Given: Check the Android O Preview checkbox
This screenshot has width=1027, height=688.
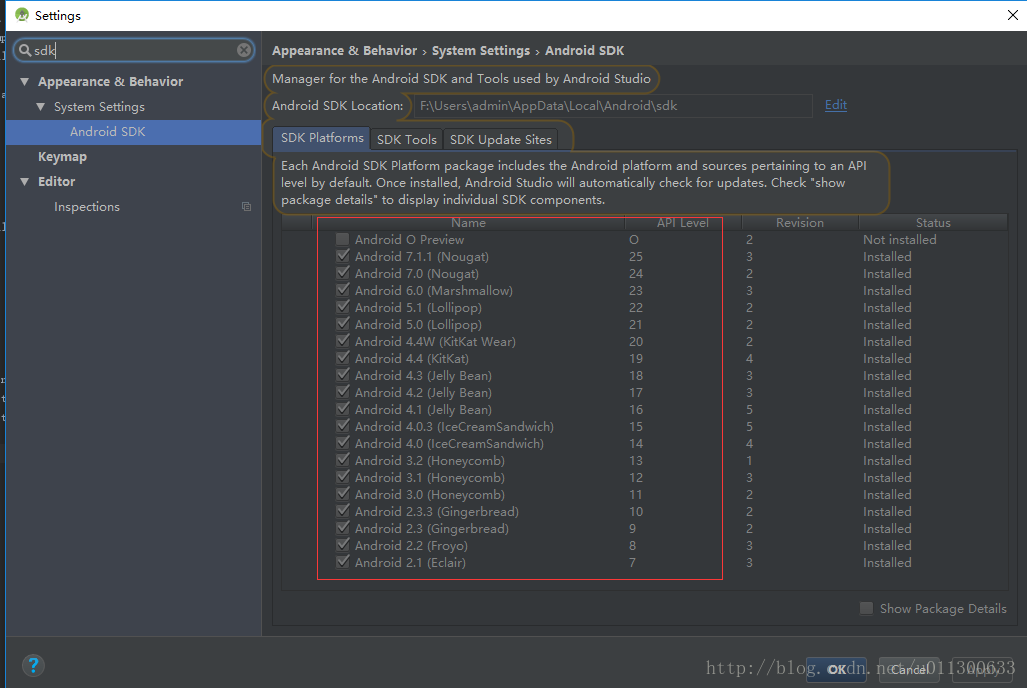Looking at the screenshot, I should [343, 239].
